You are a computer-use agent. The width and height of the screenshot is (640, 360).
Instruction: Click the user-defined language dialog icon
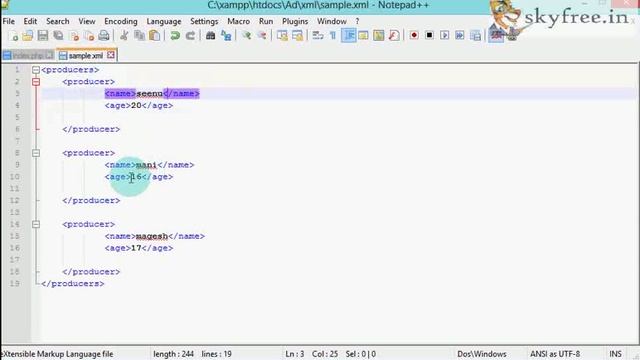point(363,36)
